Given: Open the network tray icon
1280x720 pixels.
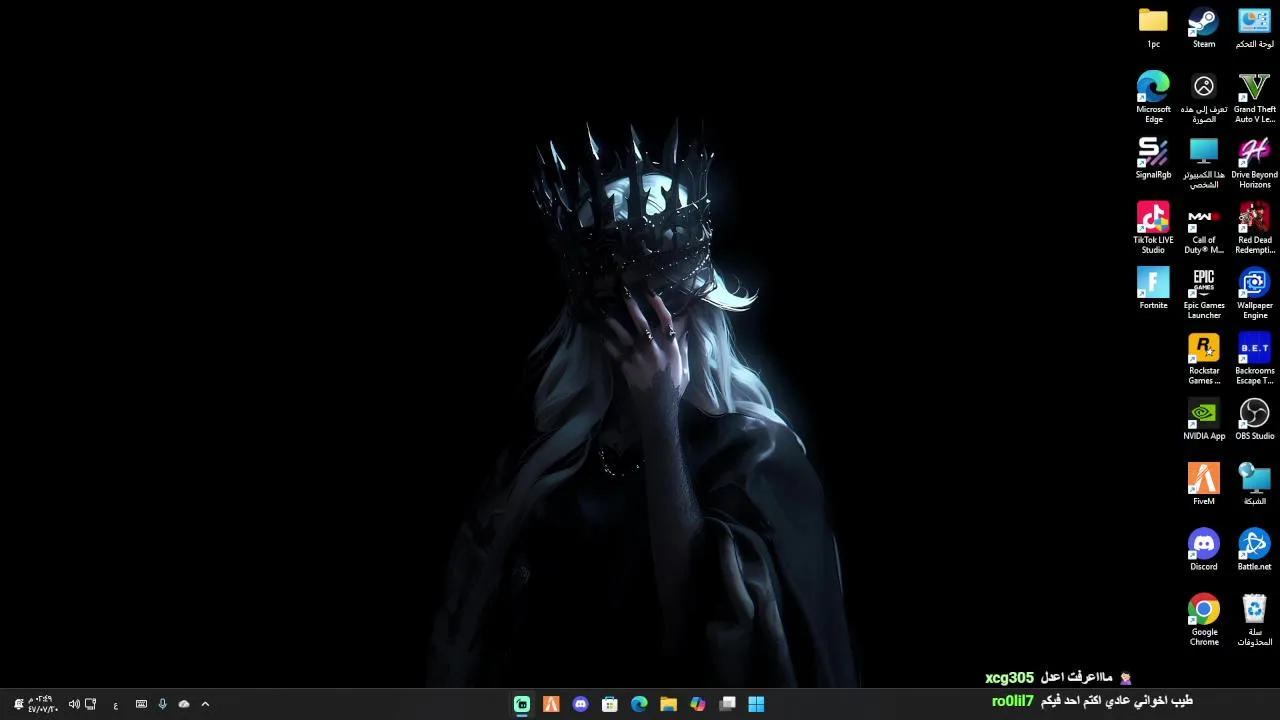Looking at the screenshot, I should point(91,704).
